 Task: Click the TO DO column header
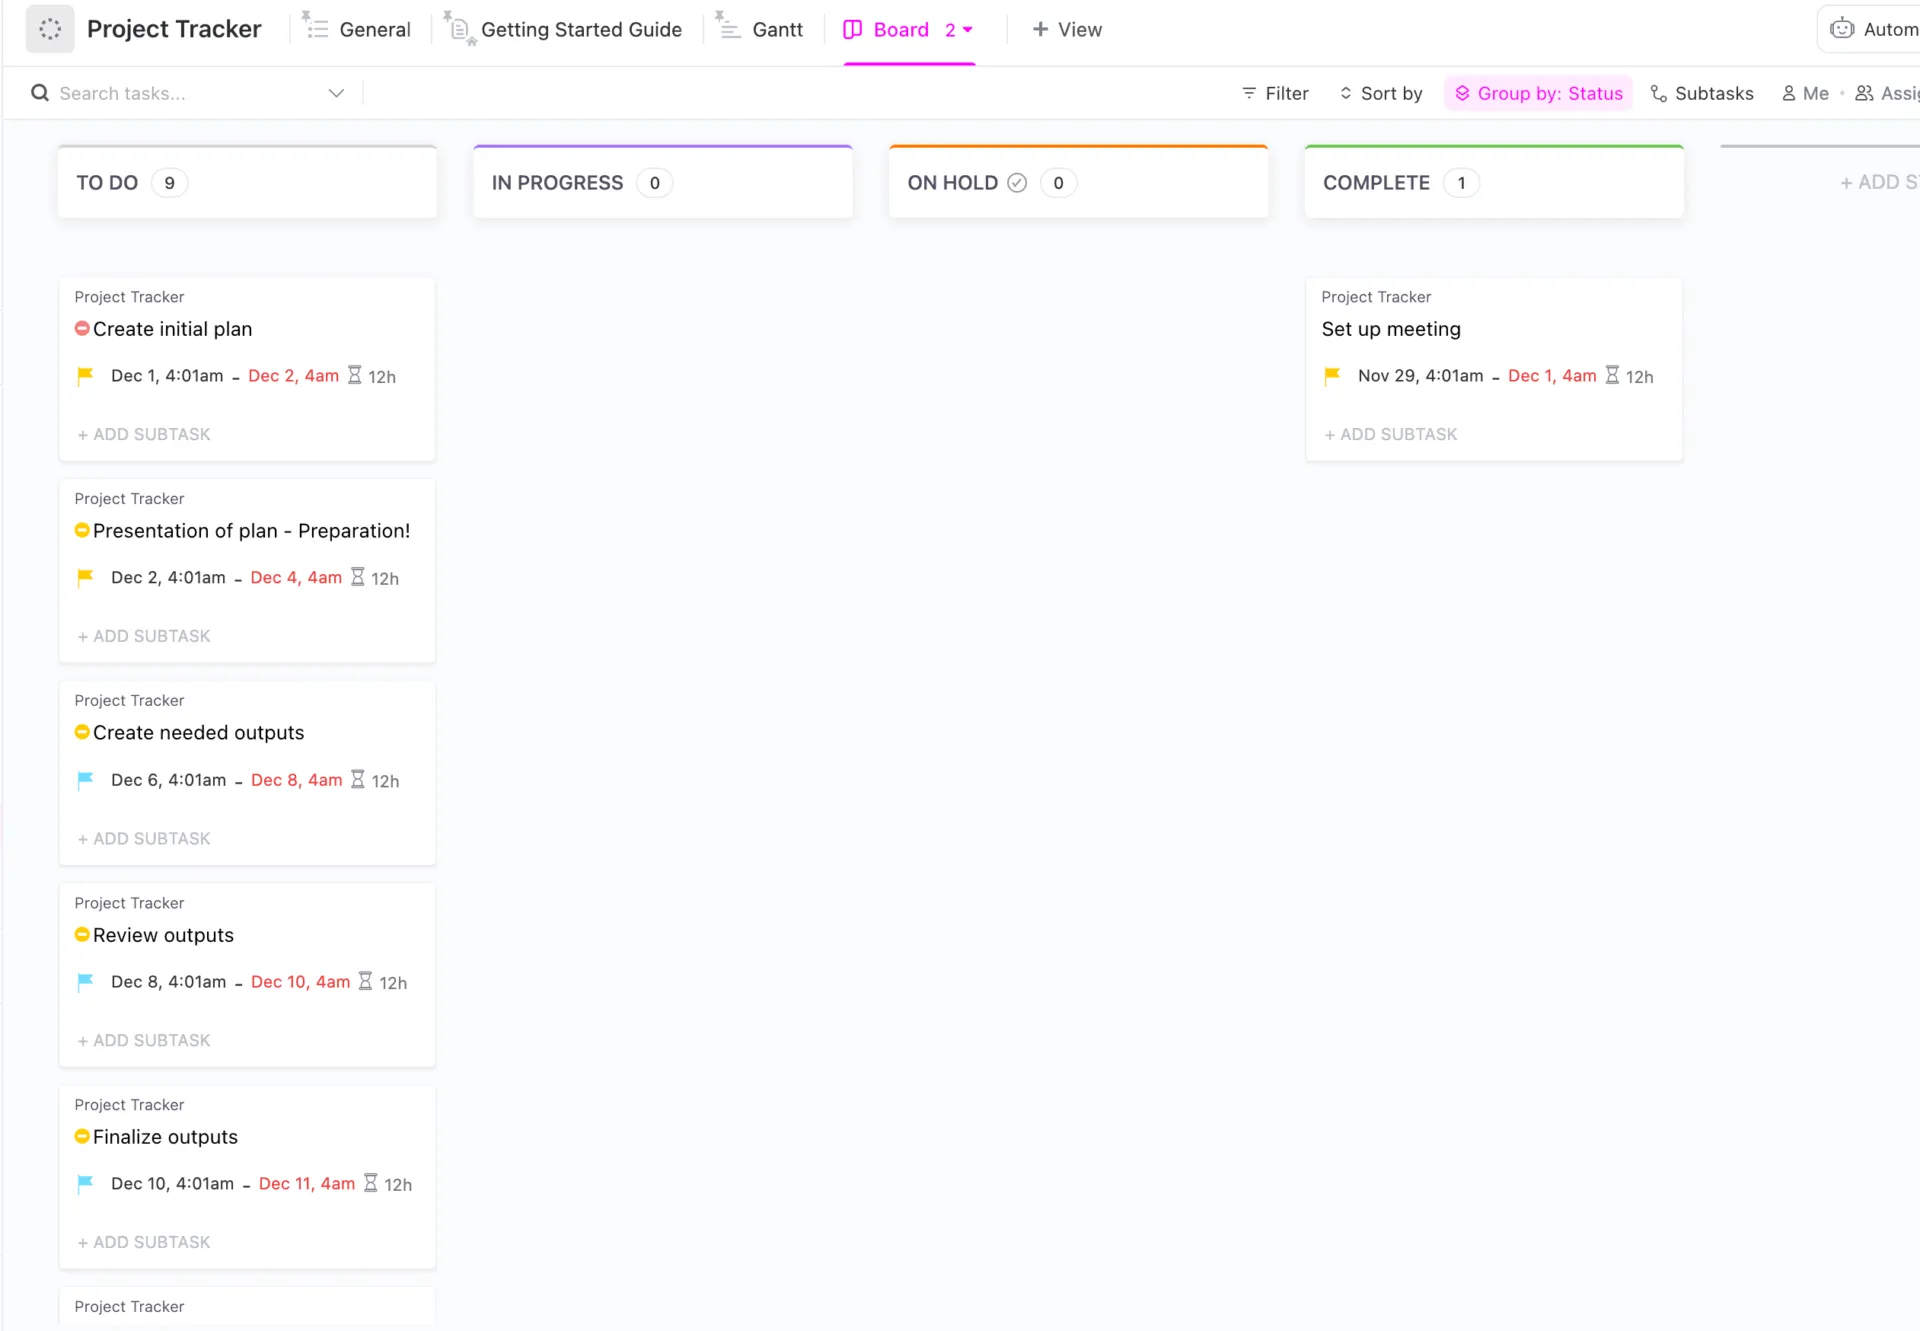click(x=247, y=182)
